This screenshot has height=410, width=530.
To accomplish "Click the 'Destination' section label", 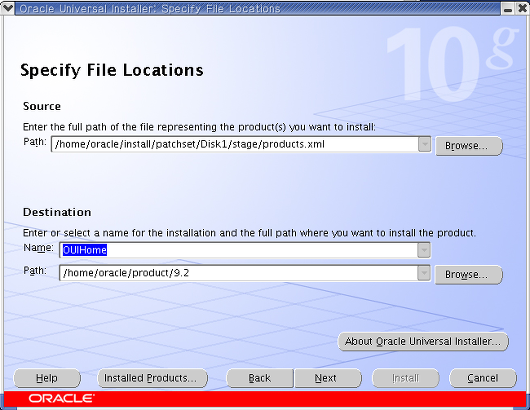I will coord(57,212).
